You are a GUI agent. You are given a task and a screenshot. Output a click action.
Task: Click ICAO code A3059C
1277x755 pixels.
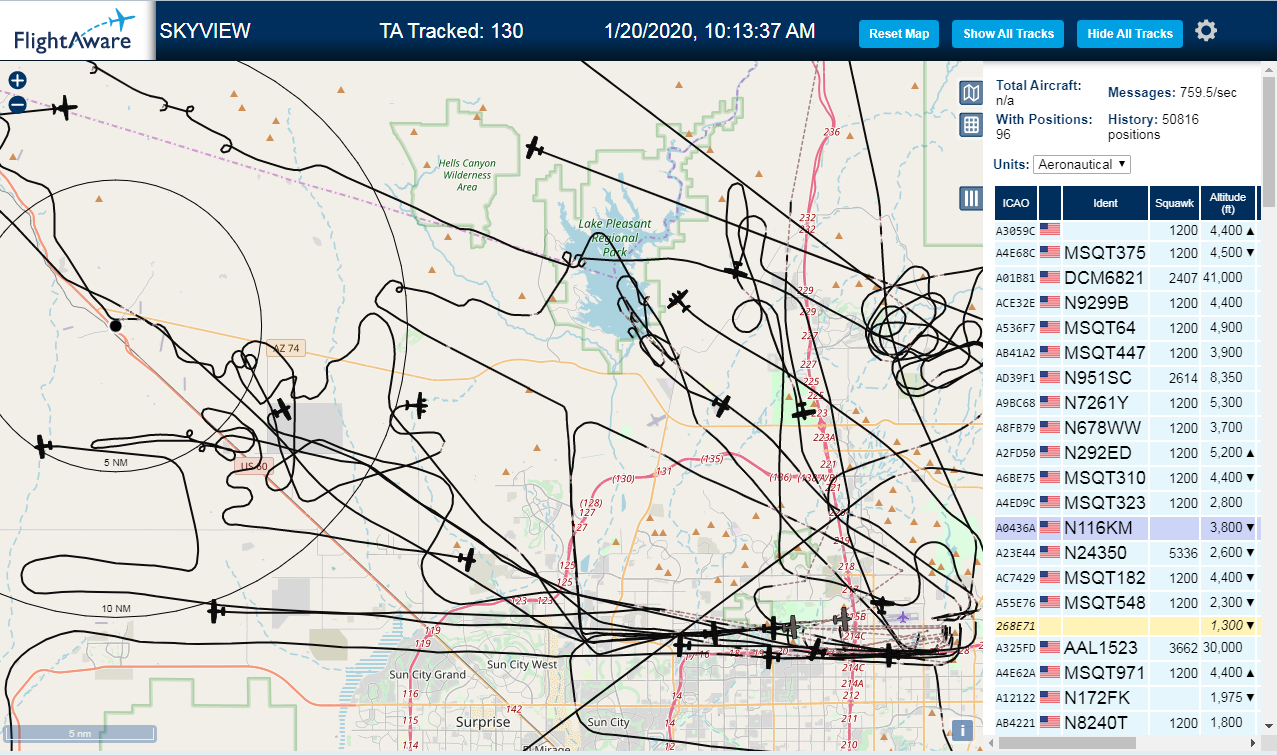(x=1015, y=231)
